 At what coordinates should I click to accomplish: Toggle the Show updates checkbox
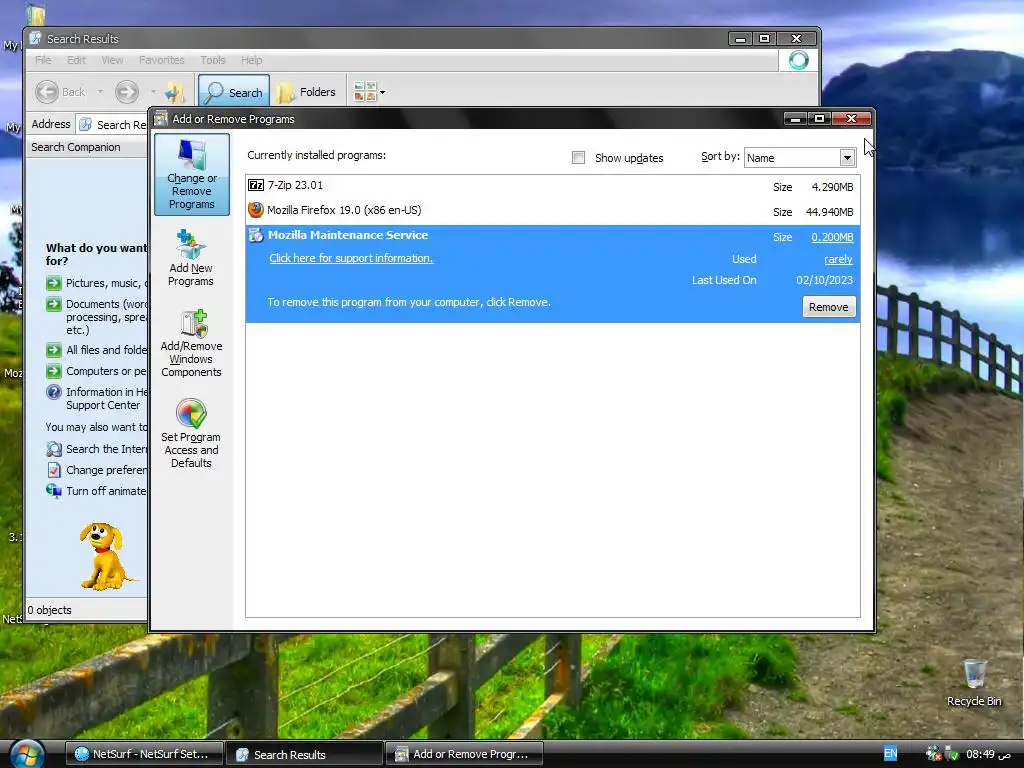(x=578, y=157)
